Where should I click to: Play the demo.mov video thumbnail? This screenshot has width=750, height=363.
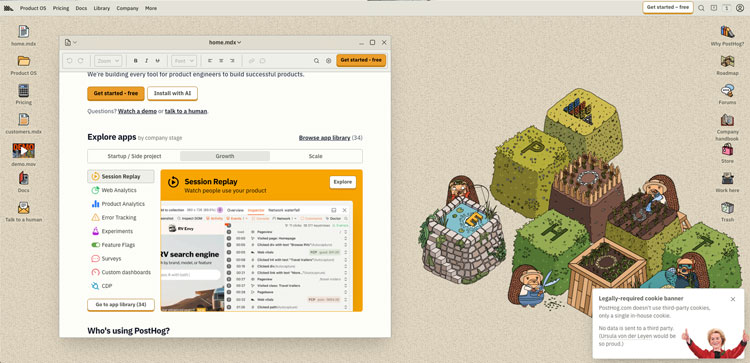point(23,151)
